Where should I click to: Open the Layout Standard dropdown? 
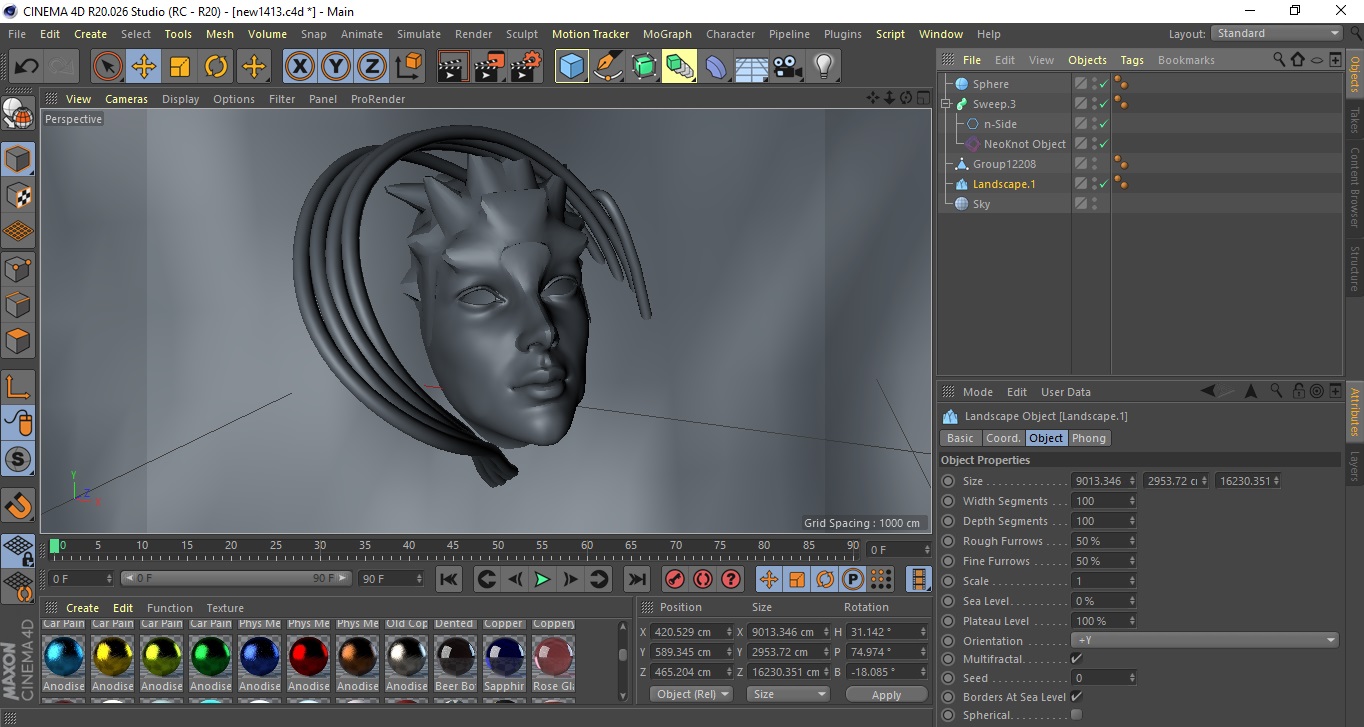(1277, 33)
